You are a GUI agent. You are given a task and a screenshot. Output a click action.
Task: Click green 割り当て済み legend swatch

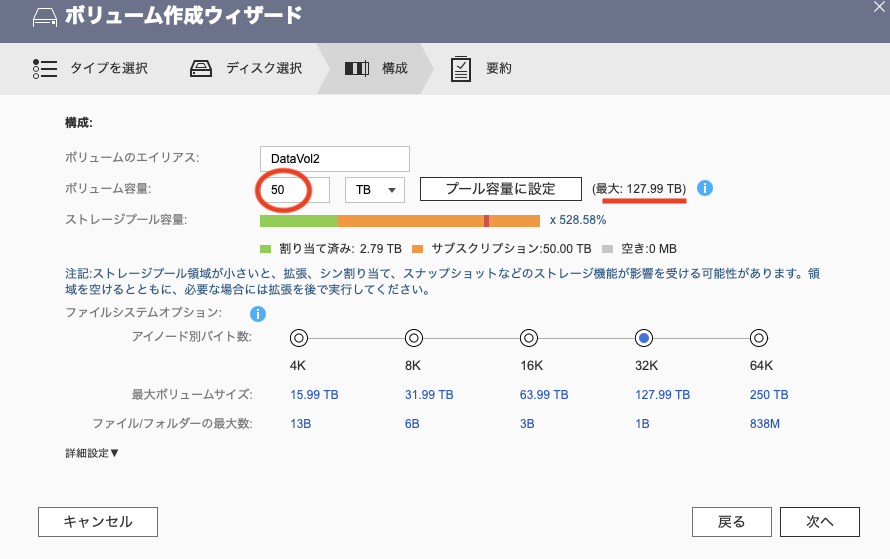coord(265,249)
